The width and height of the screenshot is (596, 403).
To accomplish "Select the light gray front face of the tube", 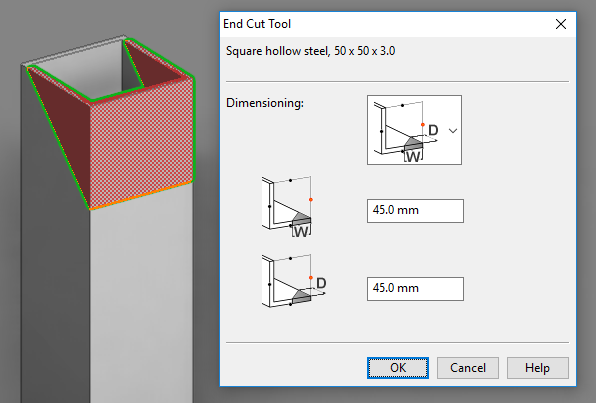I will coord(141,297).
